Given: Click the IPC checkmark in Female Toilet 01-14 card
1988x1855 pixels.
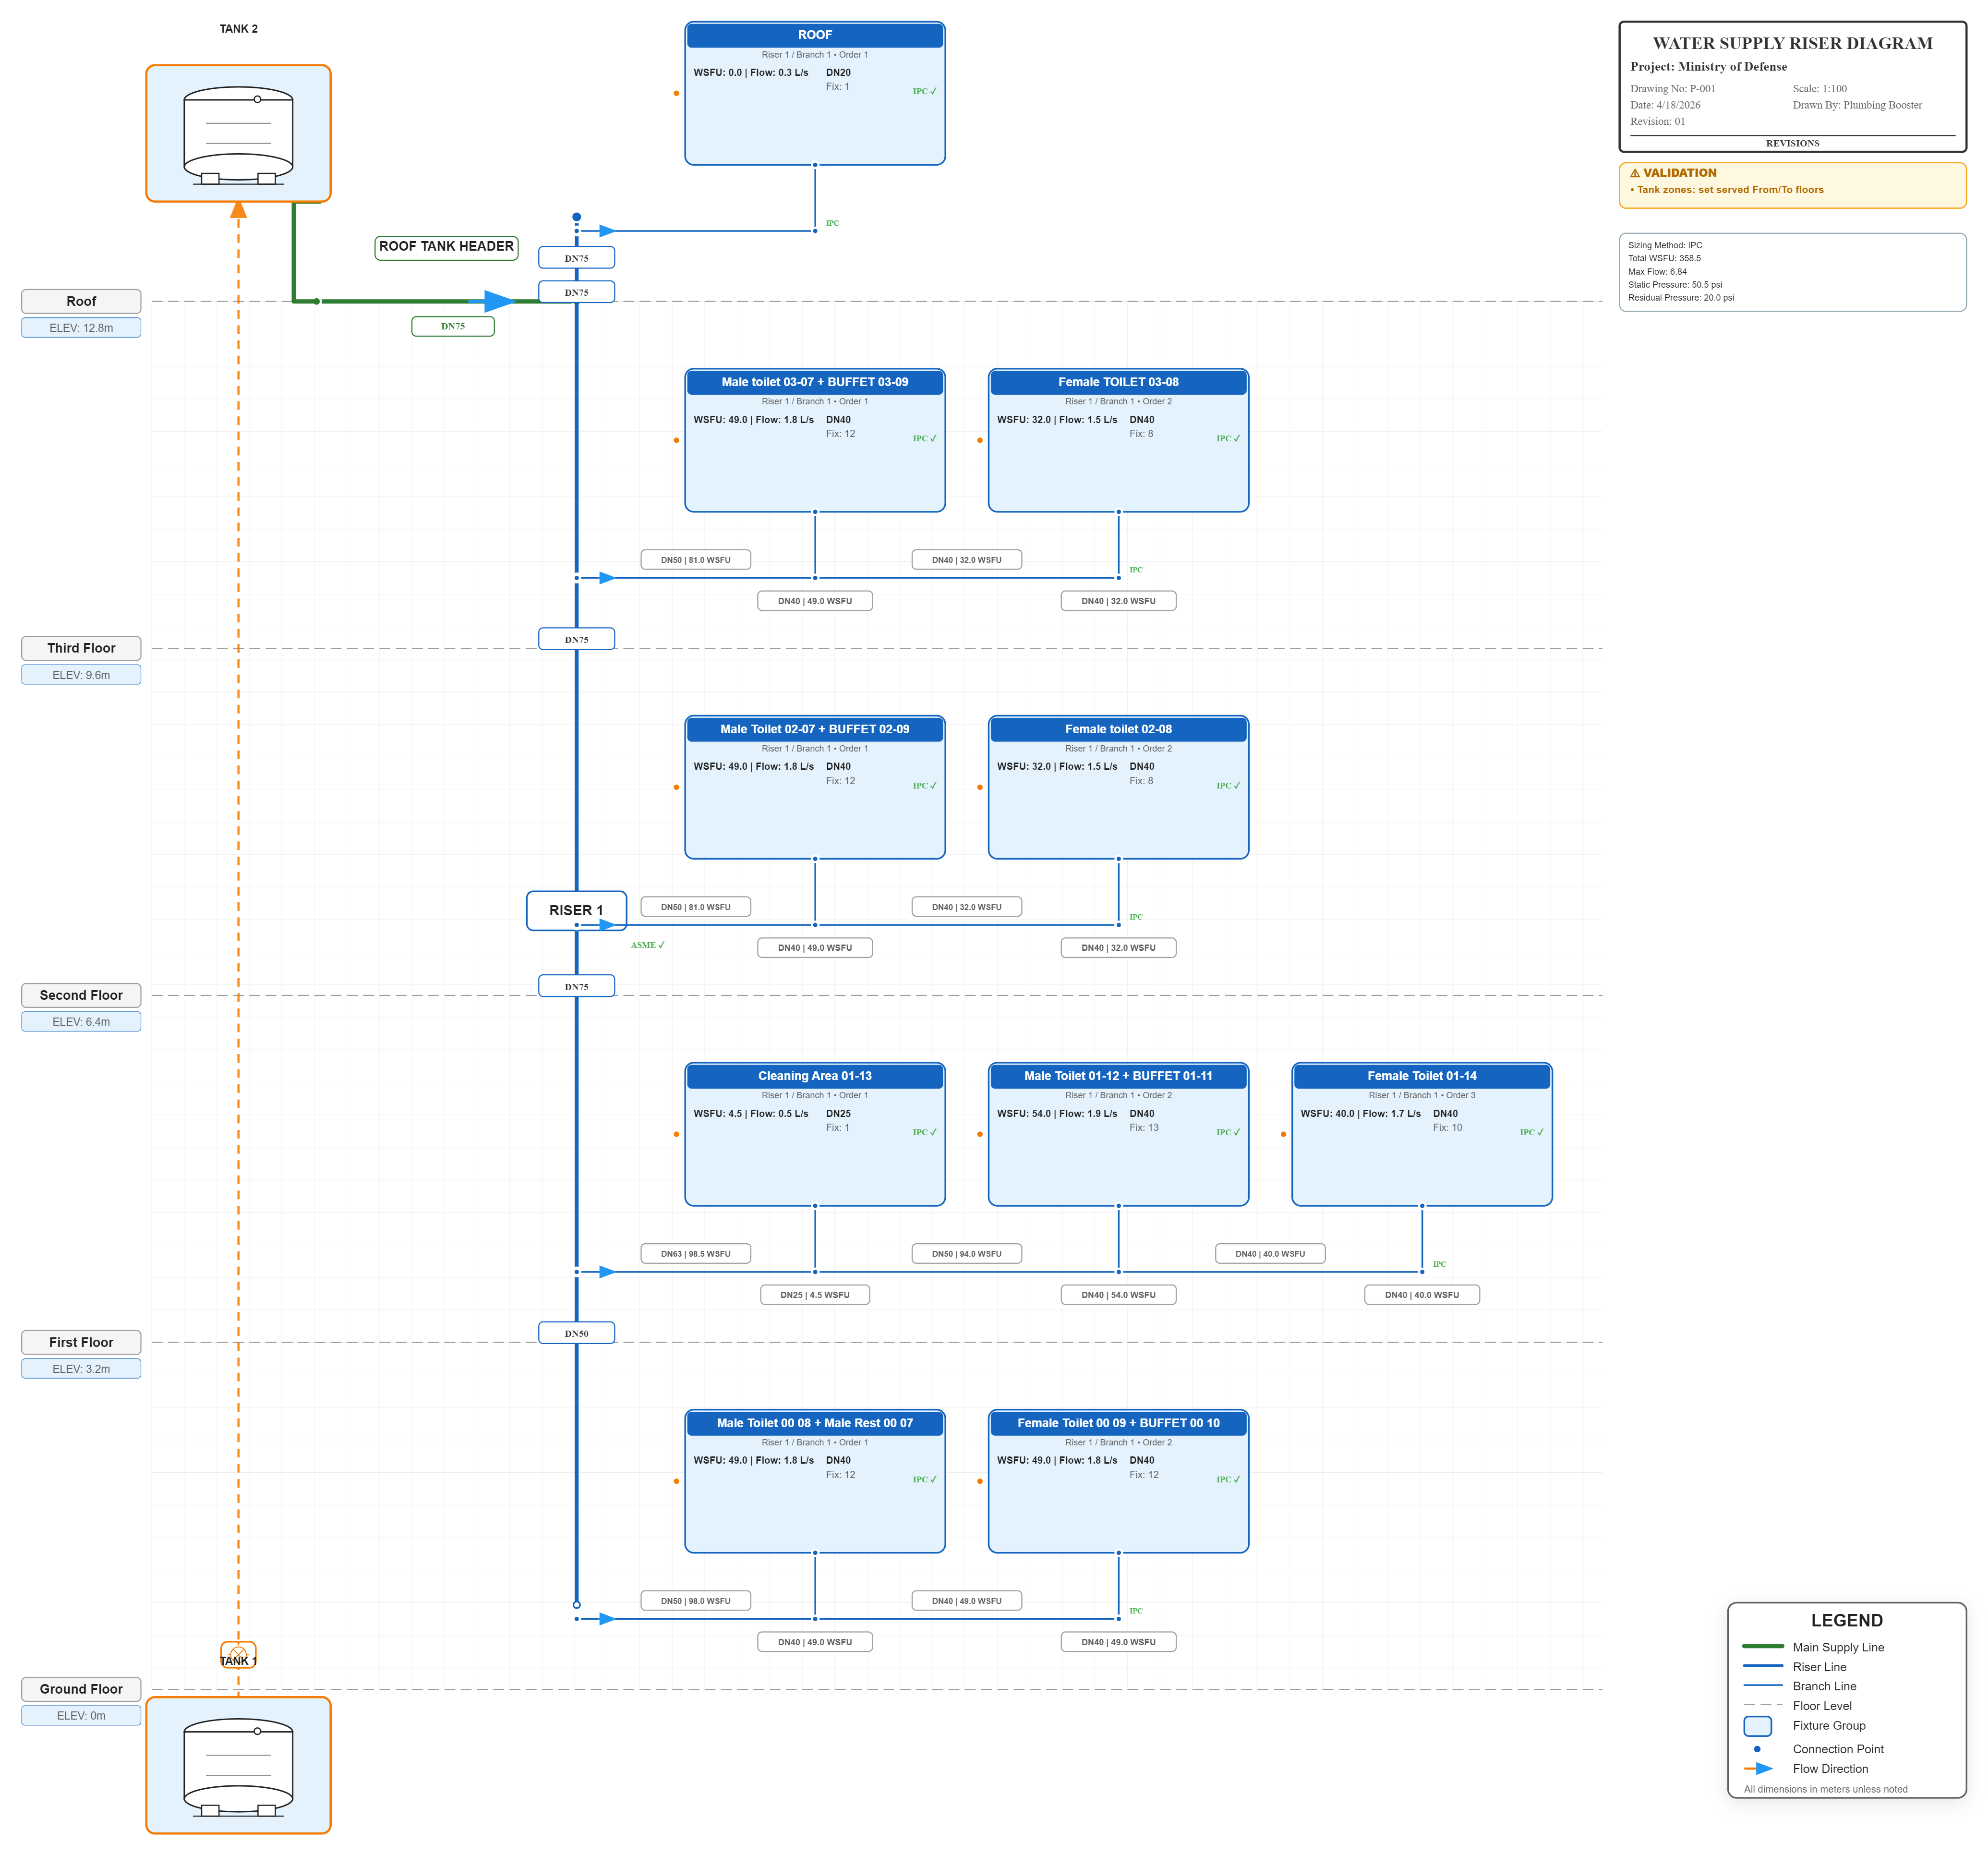Looking at the screenshot, I should point(1532,1132).
